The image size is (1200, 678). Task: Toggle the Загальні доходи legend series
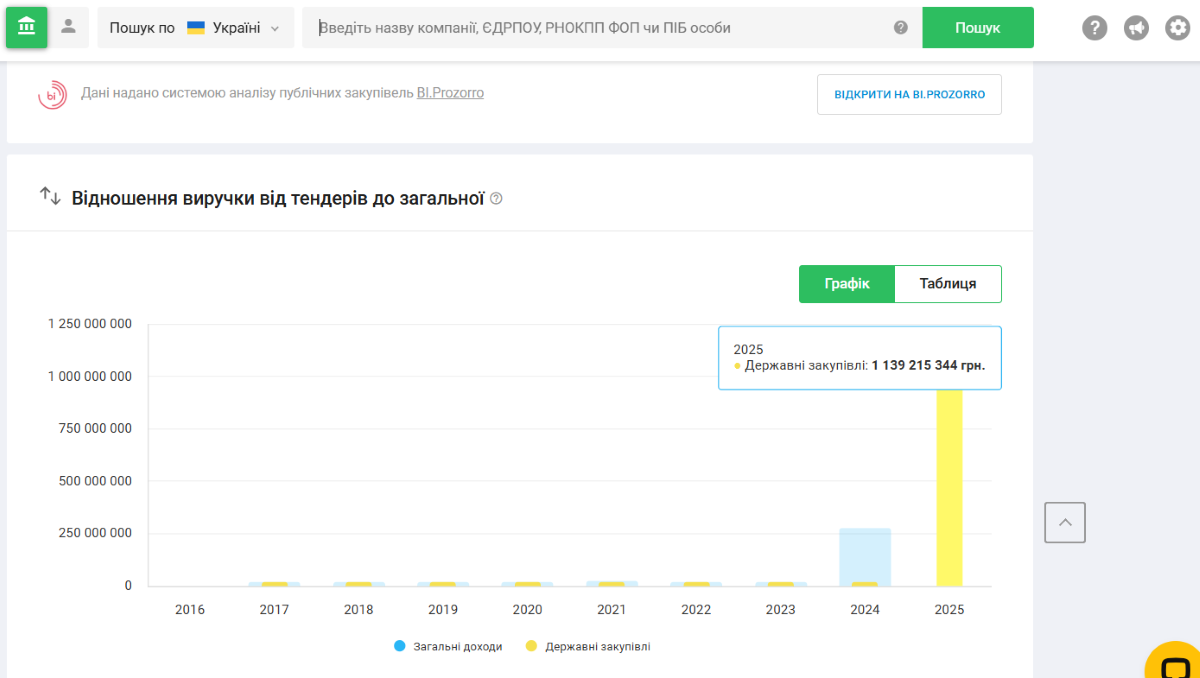click(x=448, y=647)
